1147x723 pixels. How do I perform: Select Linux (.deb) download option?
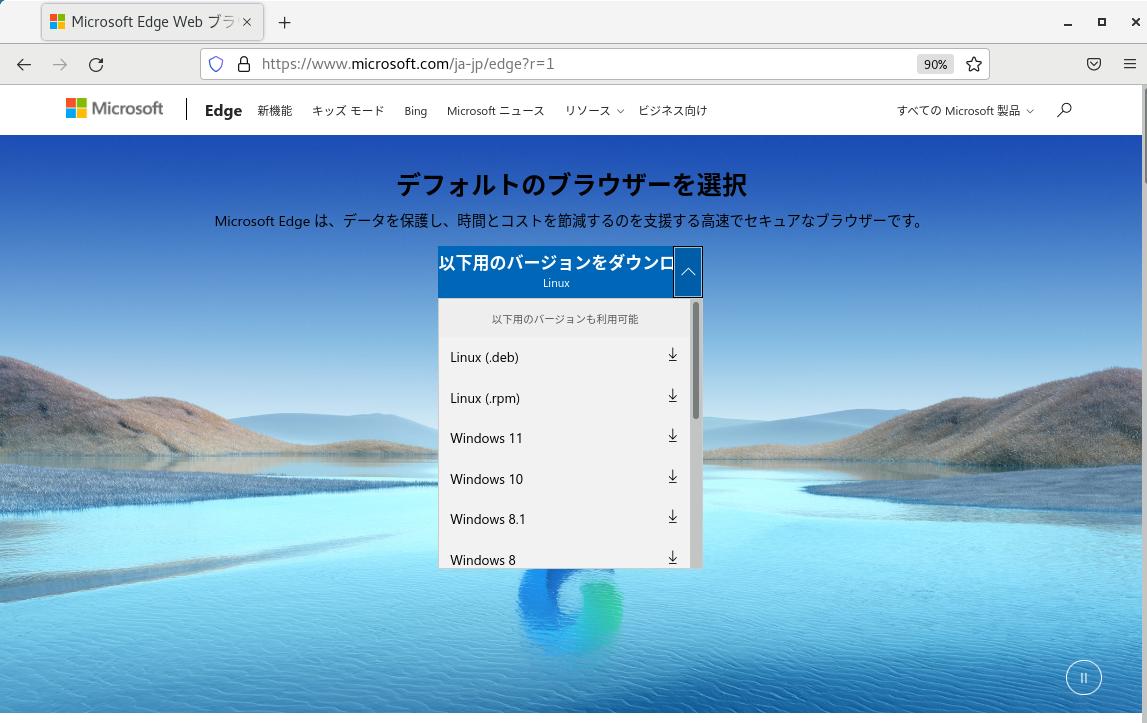pyautogui.click(x=564, y=357)
